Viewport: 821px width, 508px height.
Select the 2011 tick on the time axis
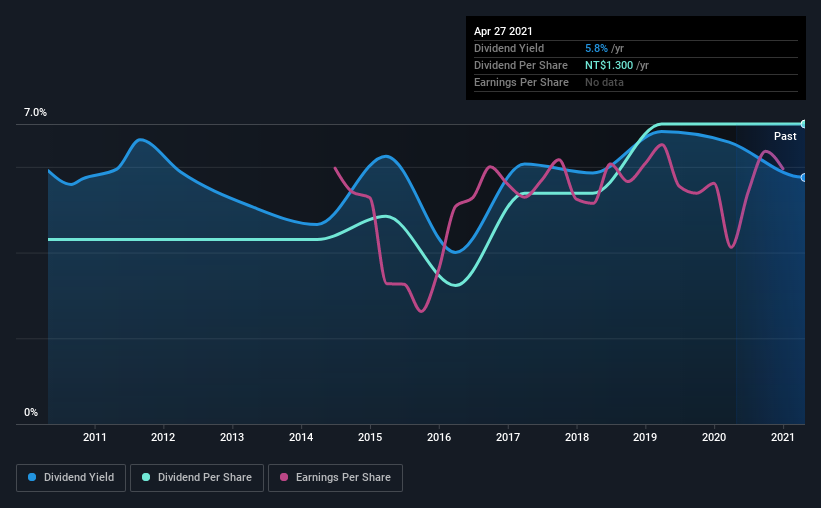pos(95,437)
